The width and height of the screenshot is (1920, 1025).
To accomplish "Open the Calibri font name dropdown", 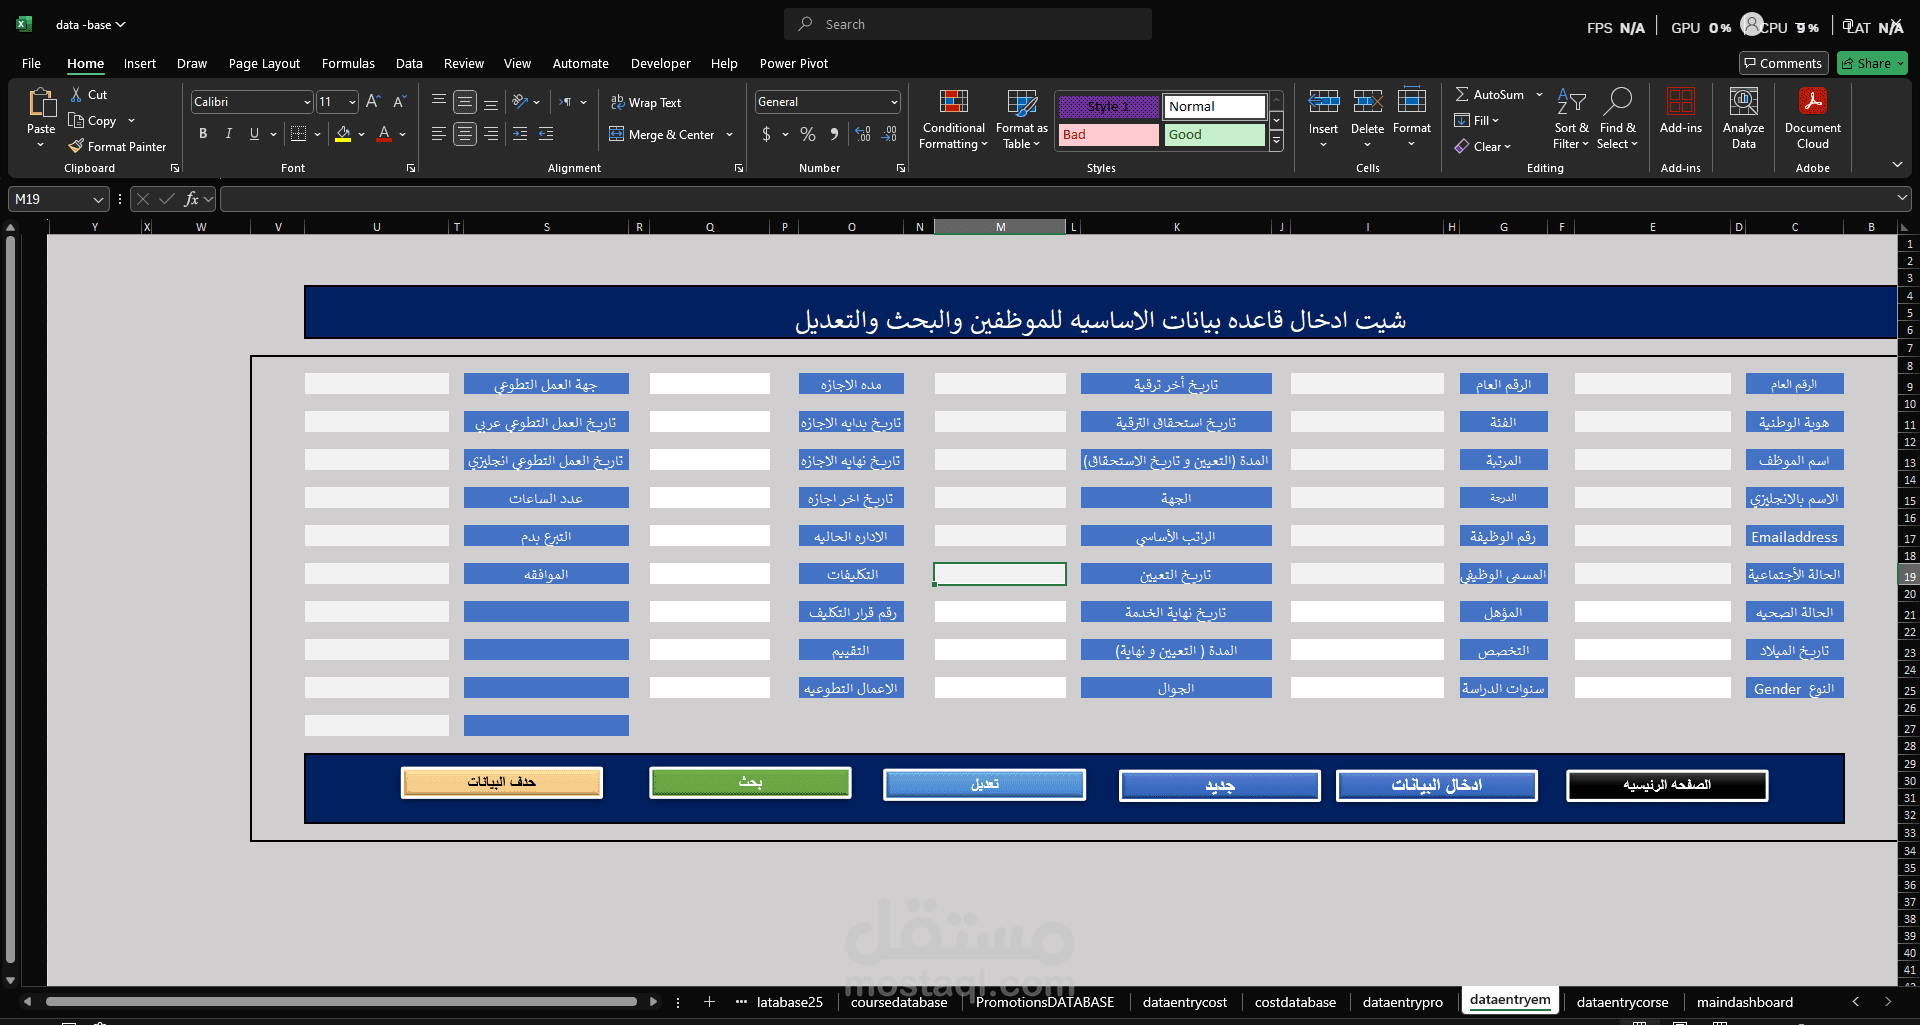I will point(306,102).
